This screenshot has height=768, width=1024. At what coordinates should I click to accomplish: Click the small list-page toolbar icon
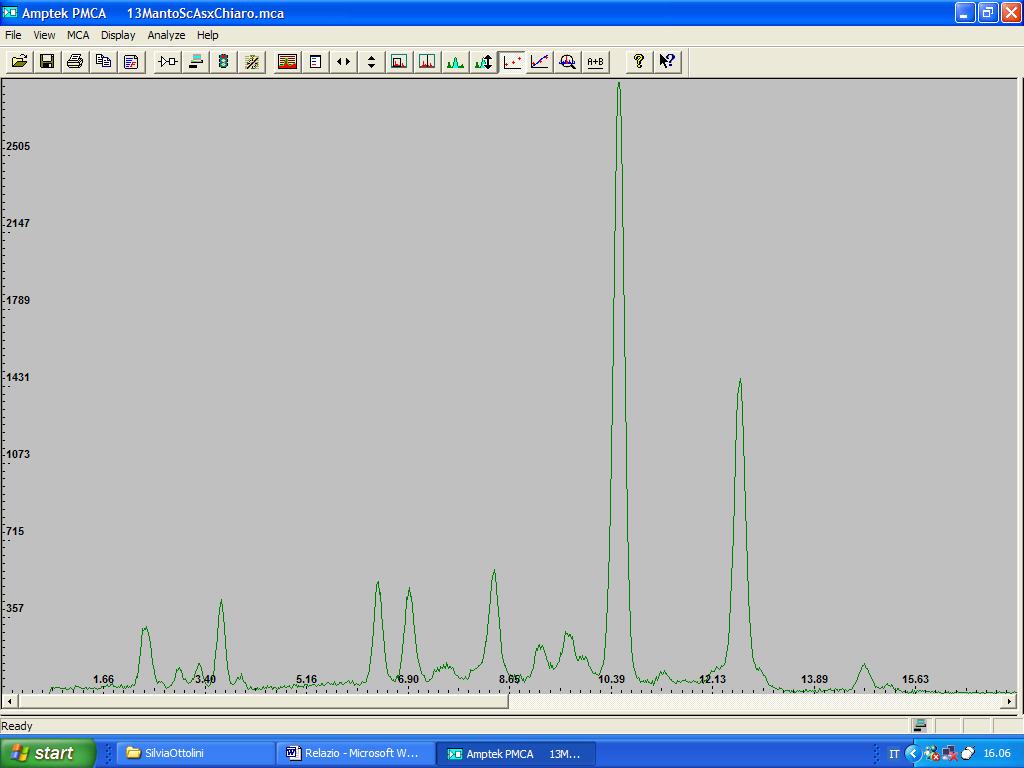[315, 61]
